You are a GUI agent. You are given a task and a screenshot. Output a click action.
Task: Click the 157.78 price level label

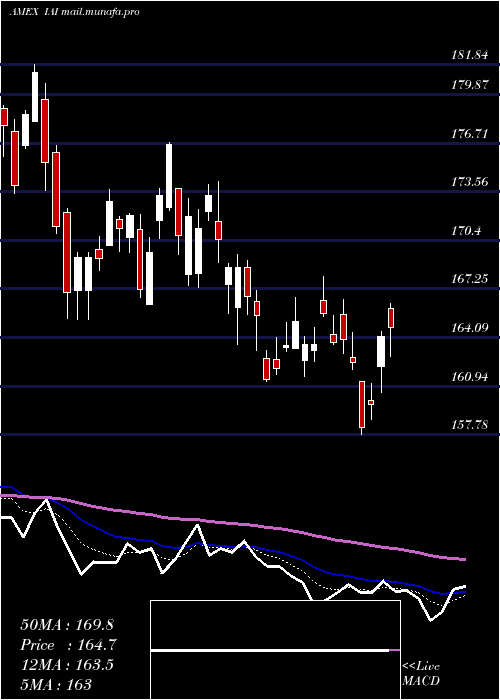click(470, 425)
